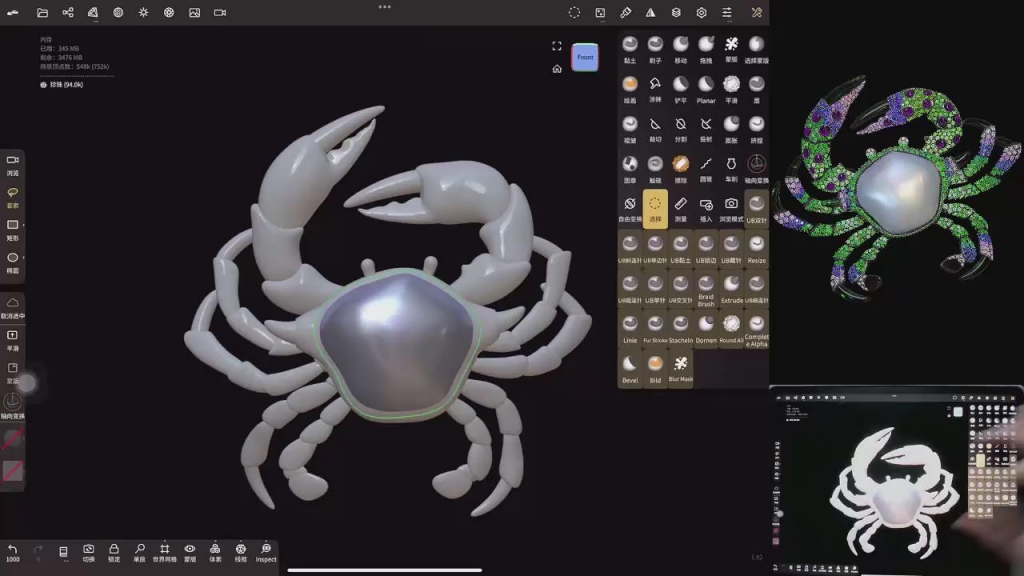Click 取消选中 deselect cloud button
The height and width of the screenshot is (576, 1024).
tap(12, 308)
